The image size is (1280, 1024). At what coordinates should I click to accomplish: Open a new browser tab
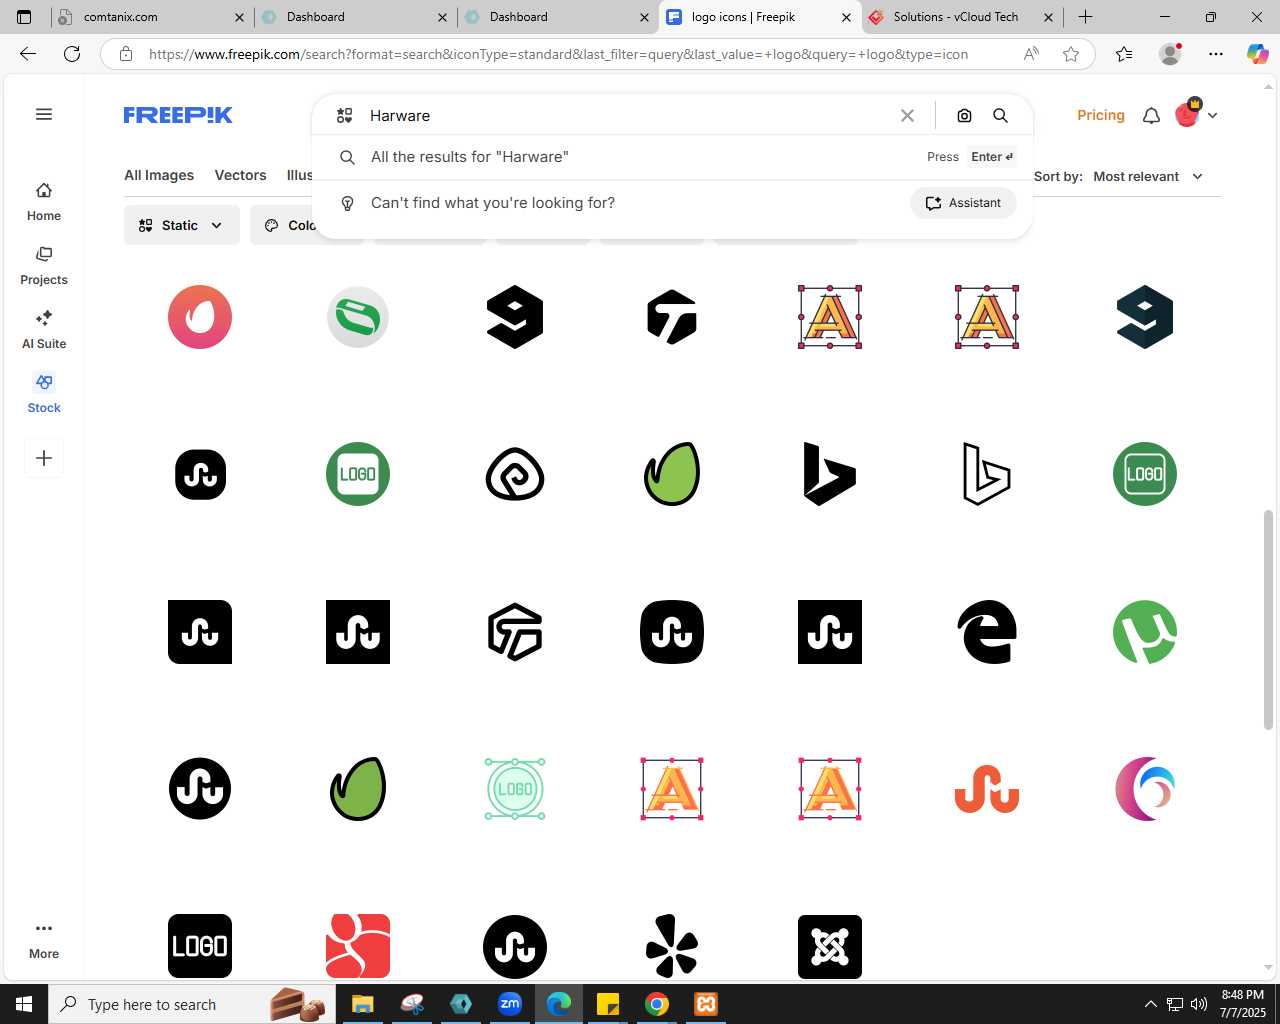[1085, 17]
